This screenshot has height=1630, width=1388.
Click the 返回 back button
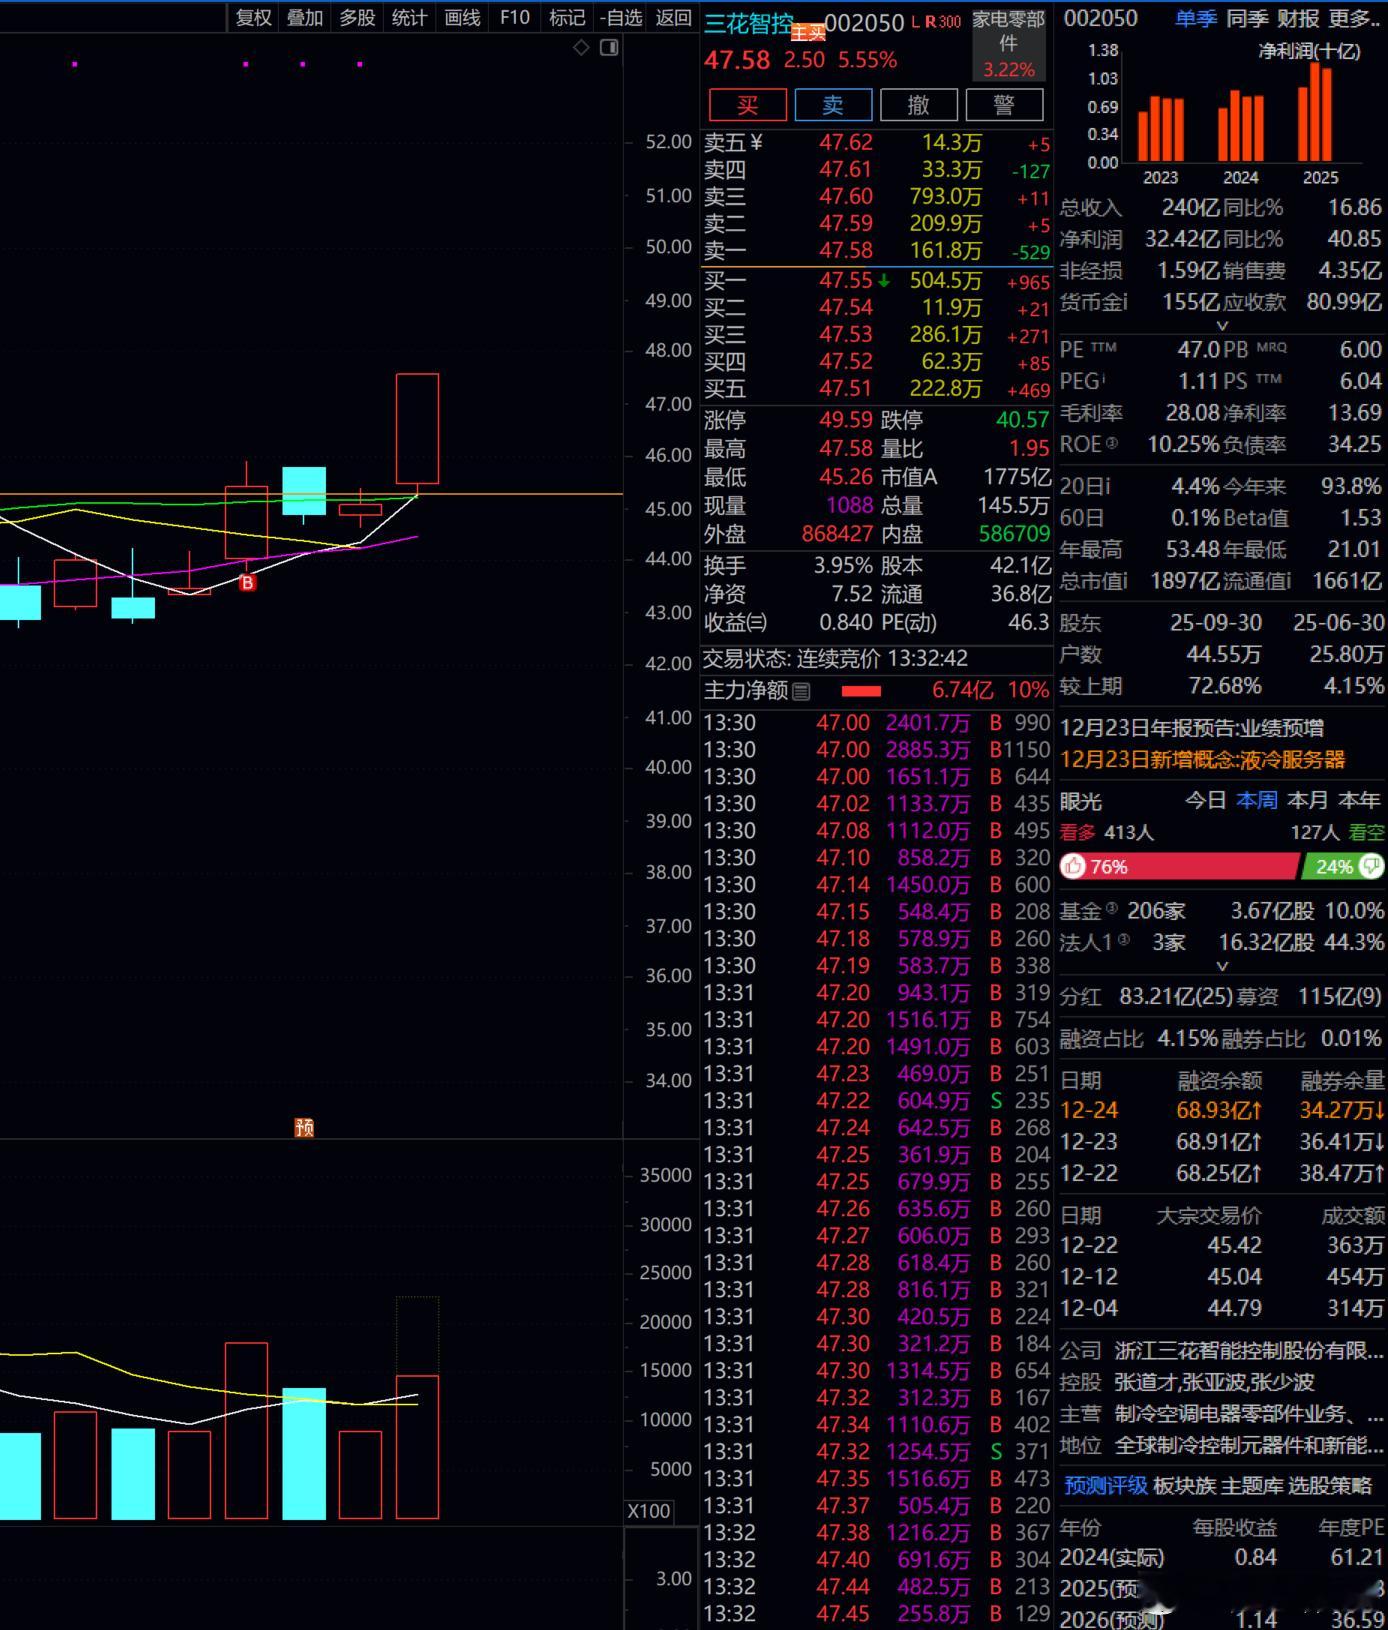(673, 17)
